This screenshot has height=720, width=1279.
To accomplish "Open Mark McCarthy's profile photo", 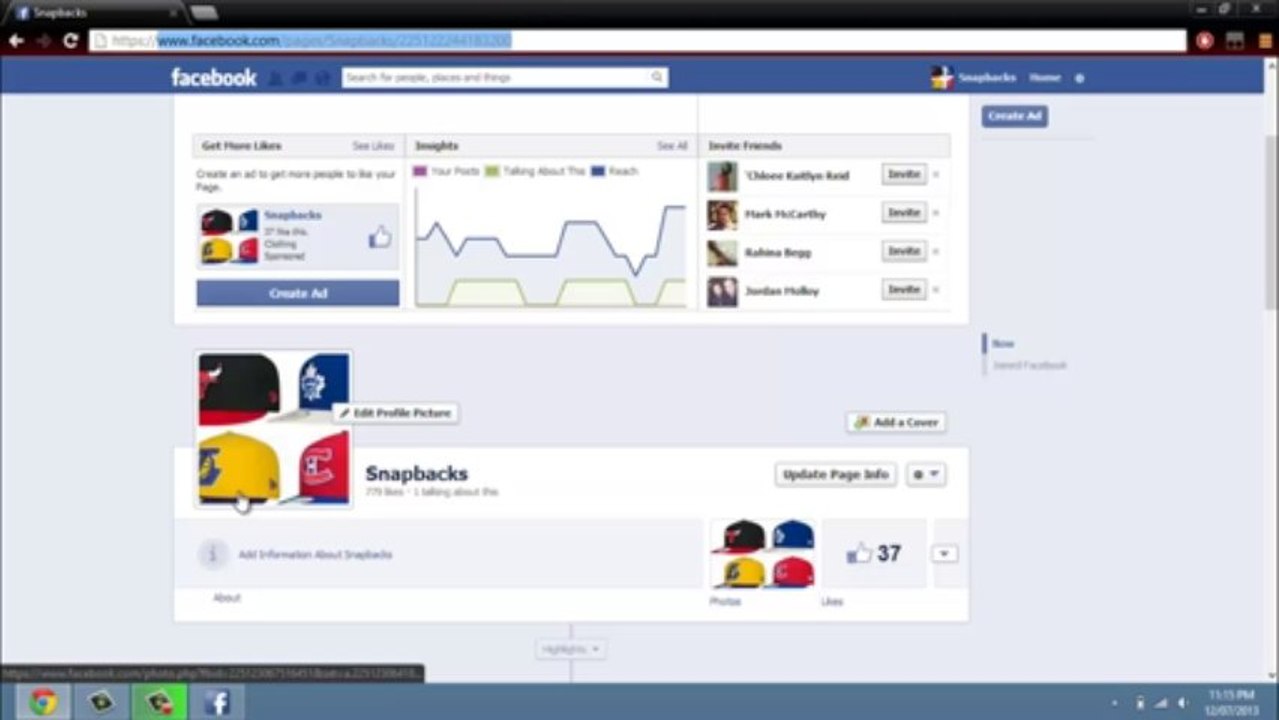I will click(x=722, y=215).
